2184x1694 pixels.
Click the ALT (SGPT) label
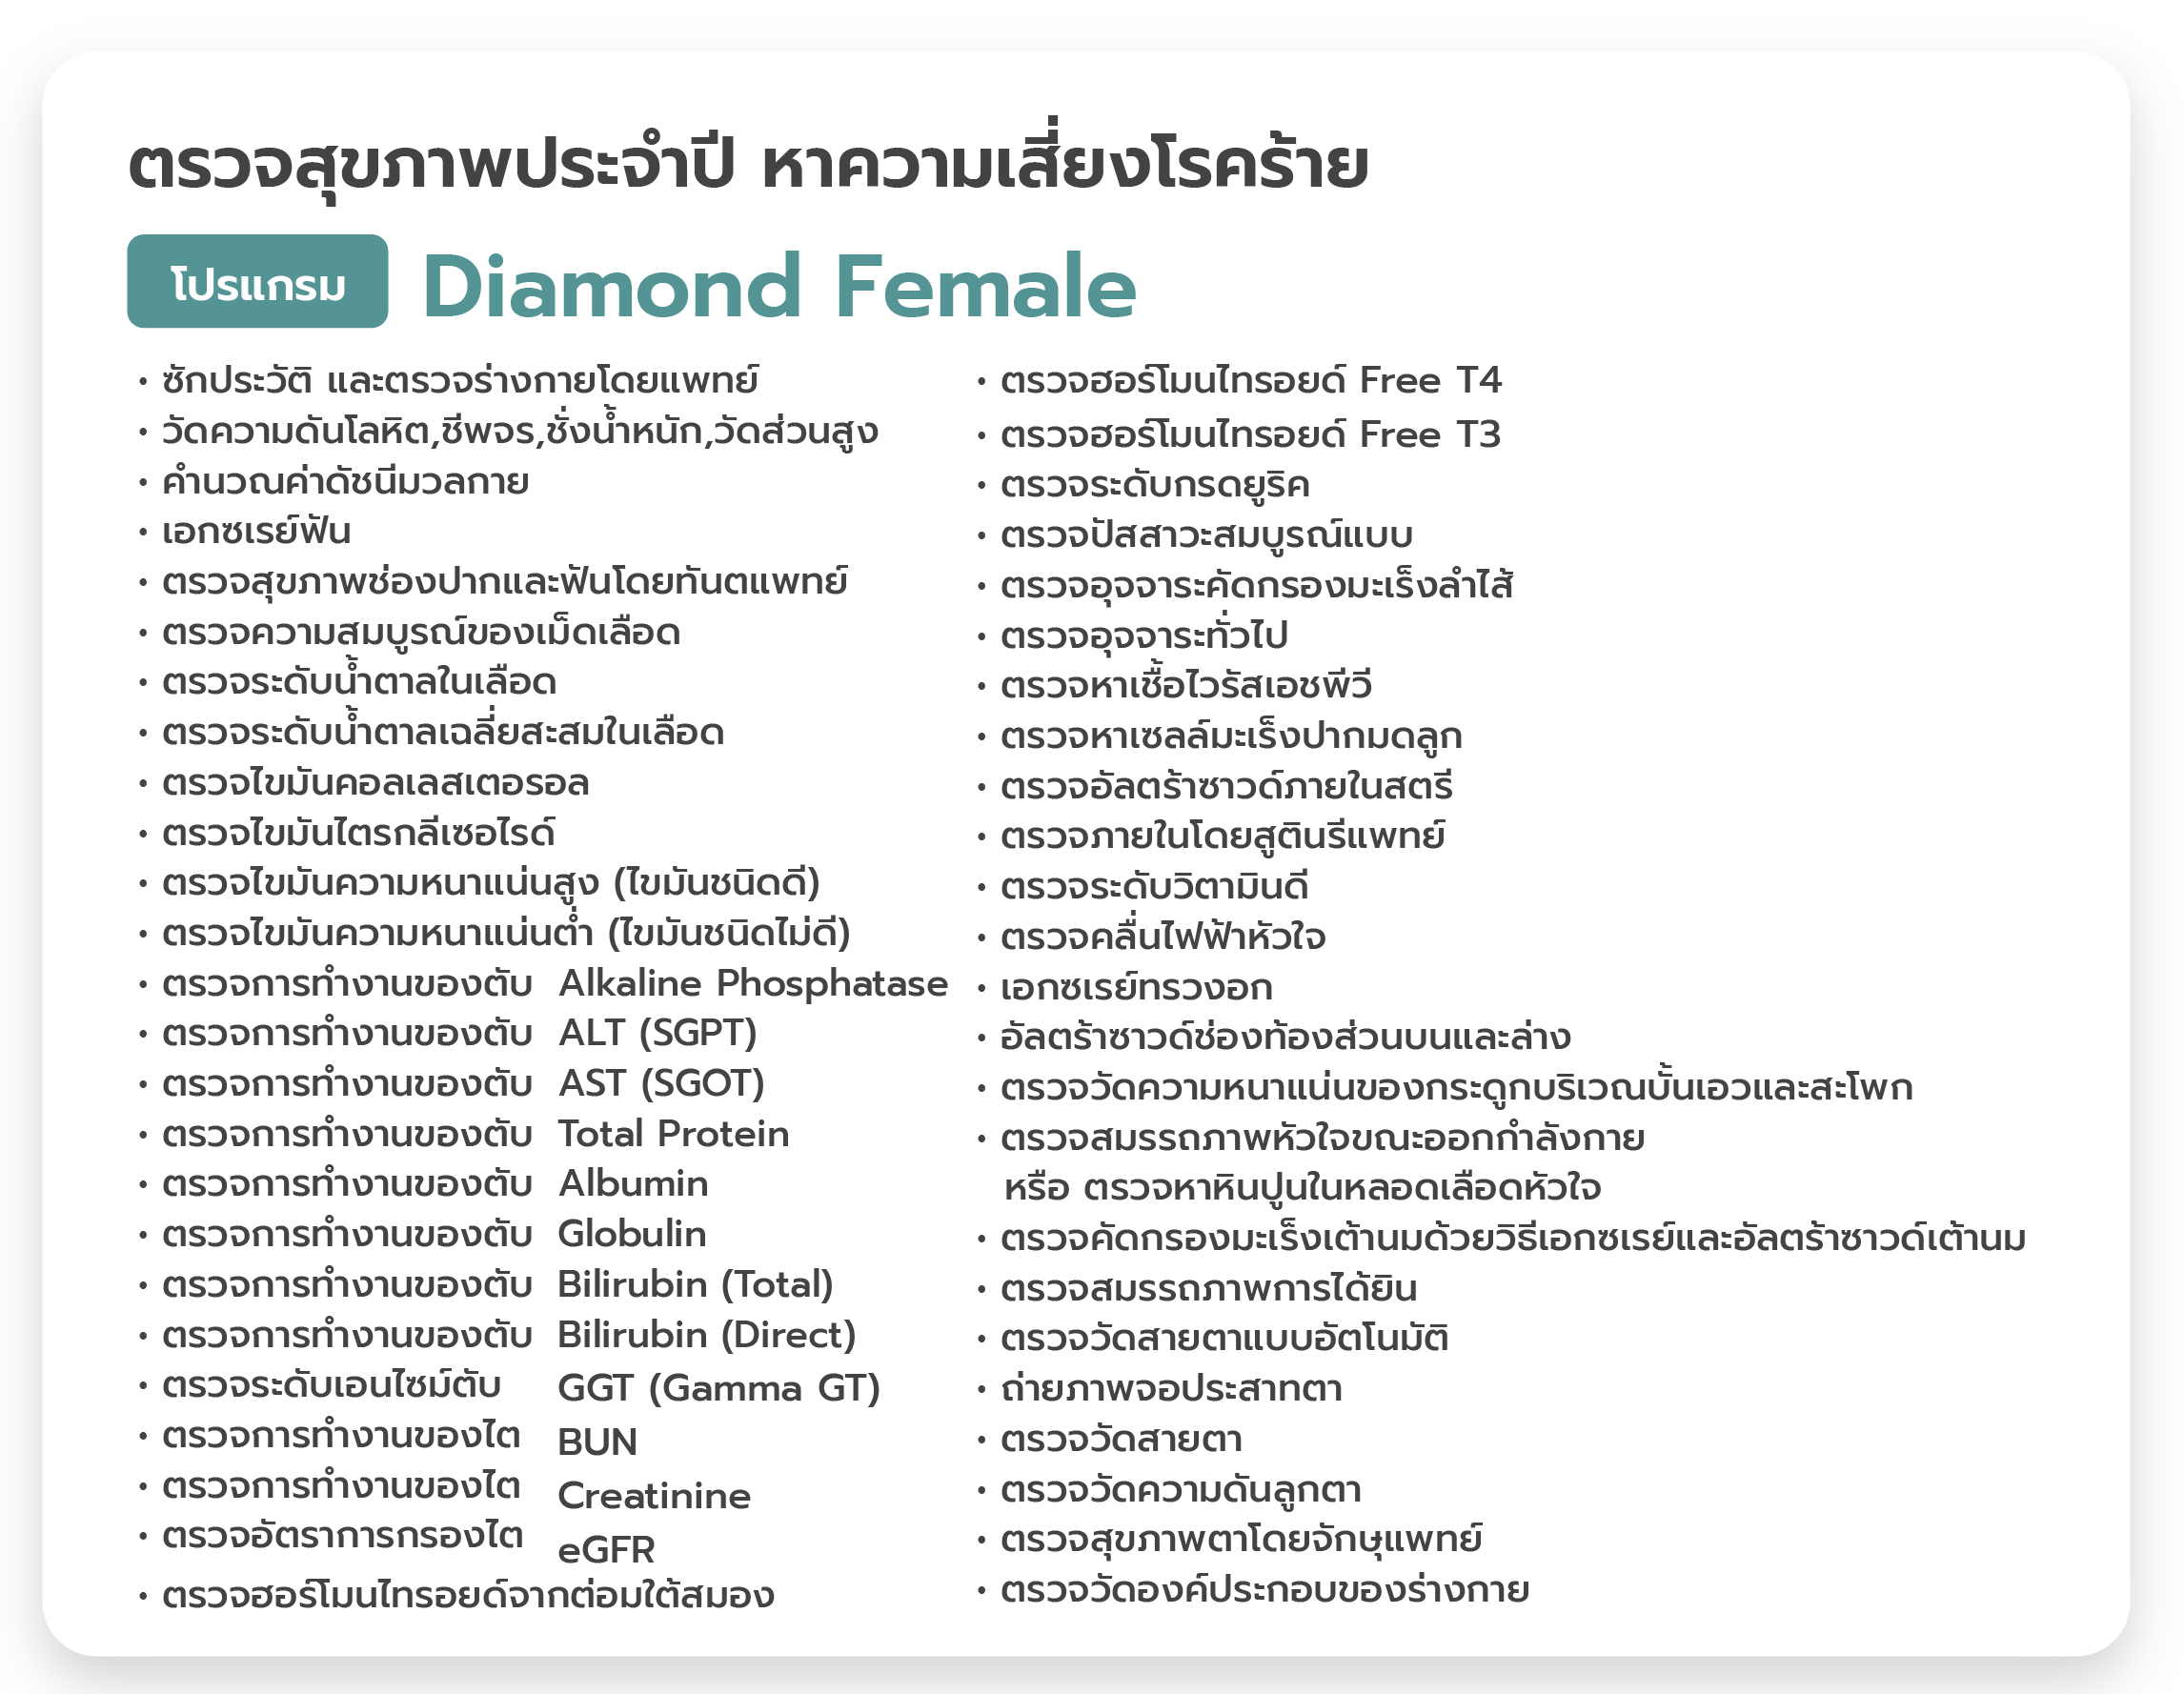[x=658, y=1032]
